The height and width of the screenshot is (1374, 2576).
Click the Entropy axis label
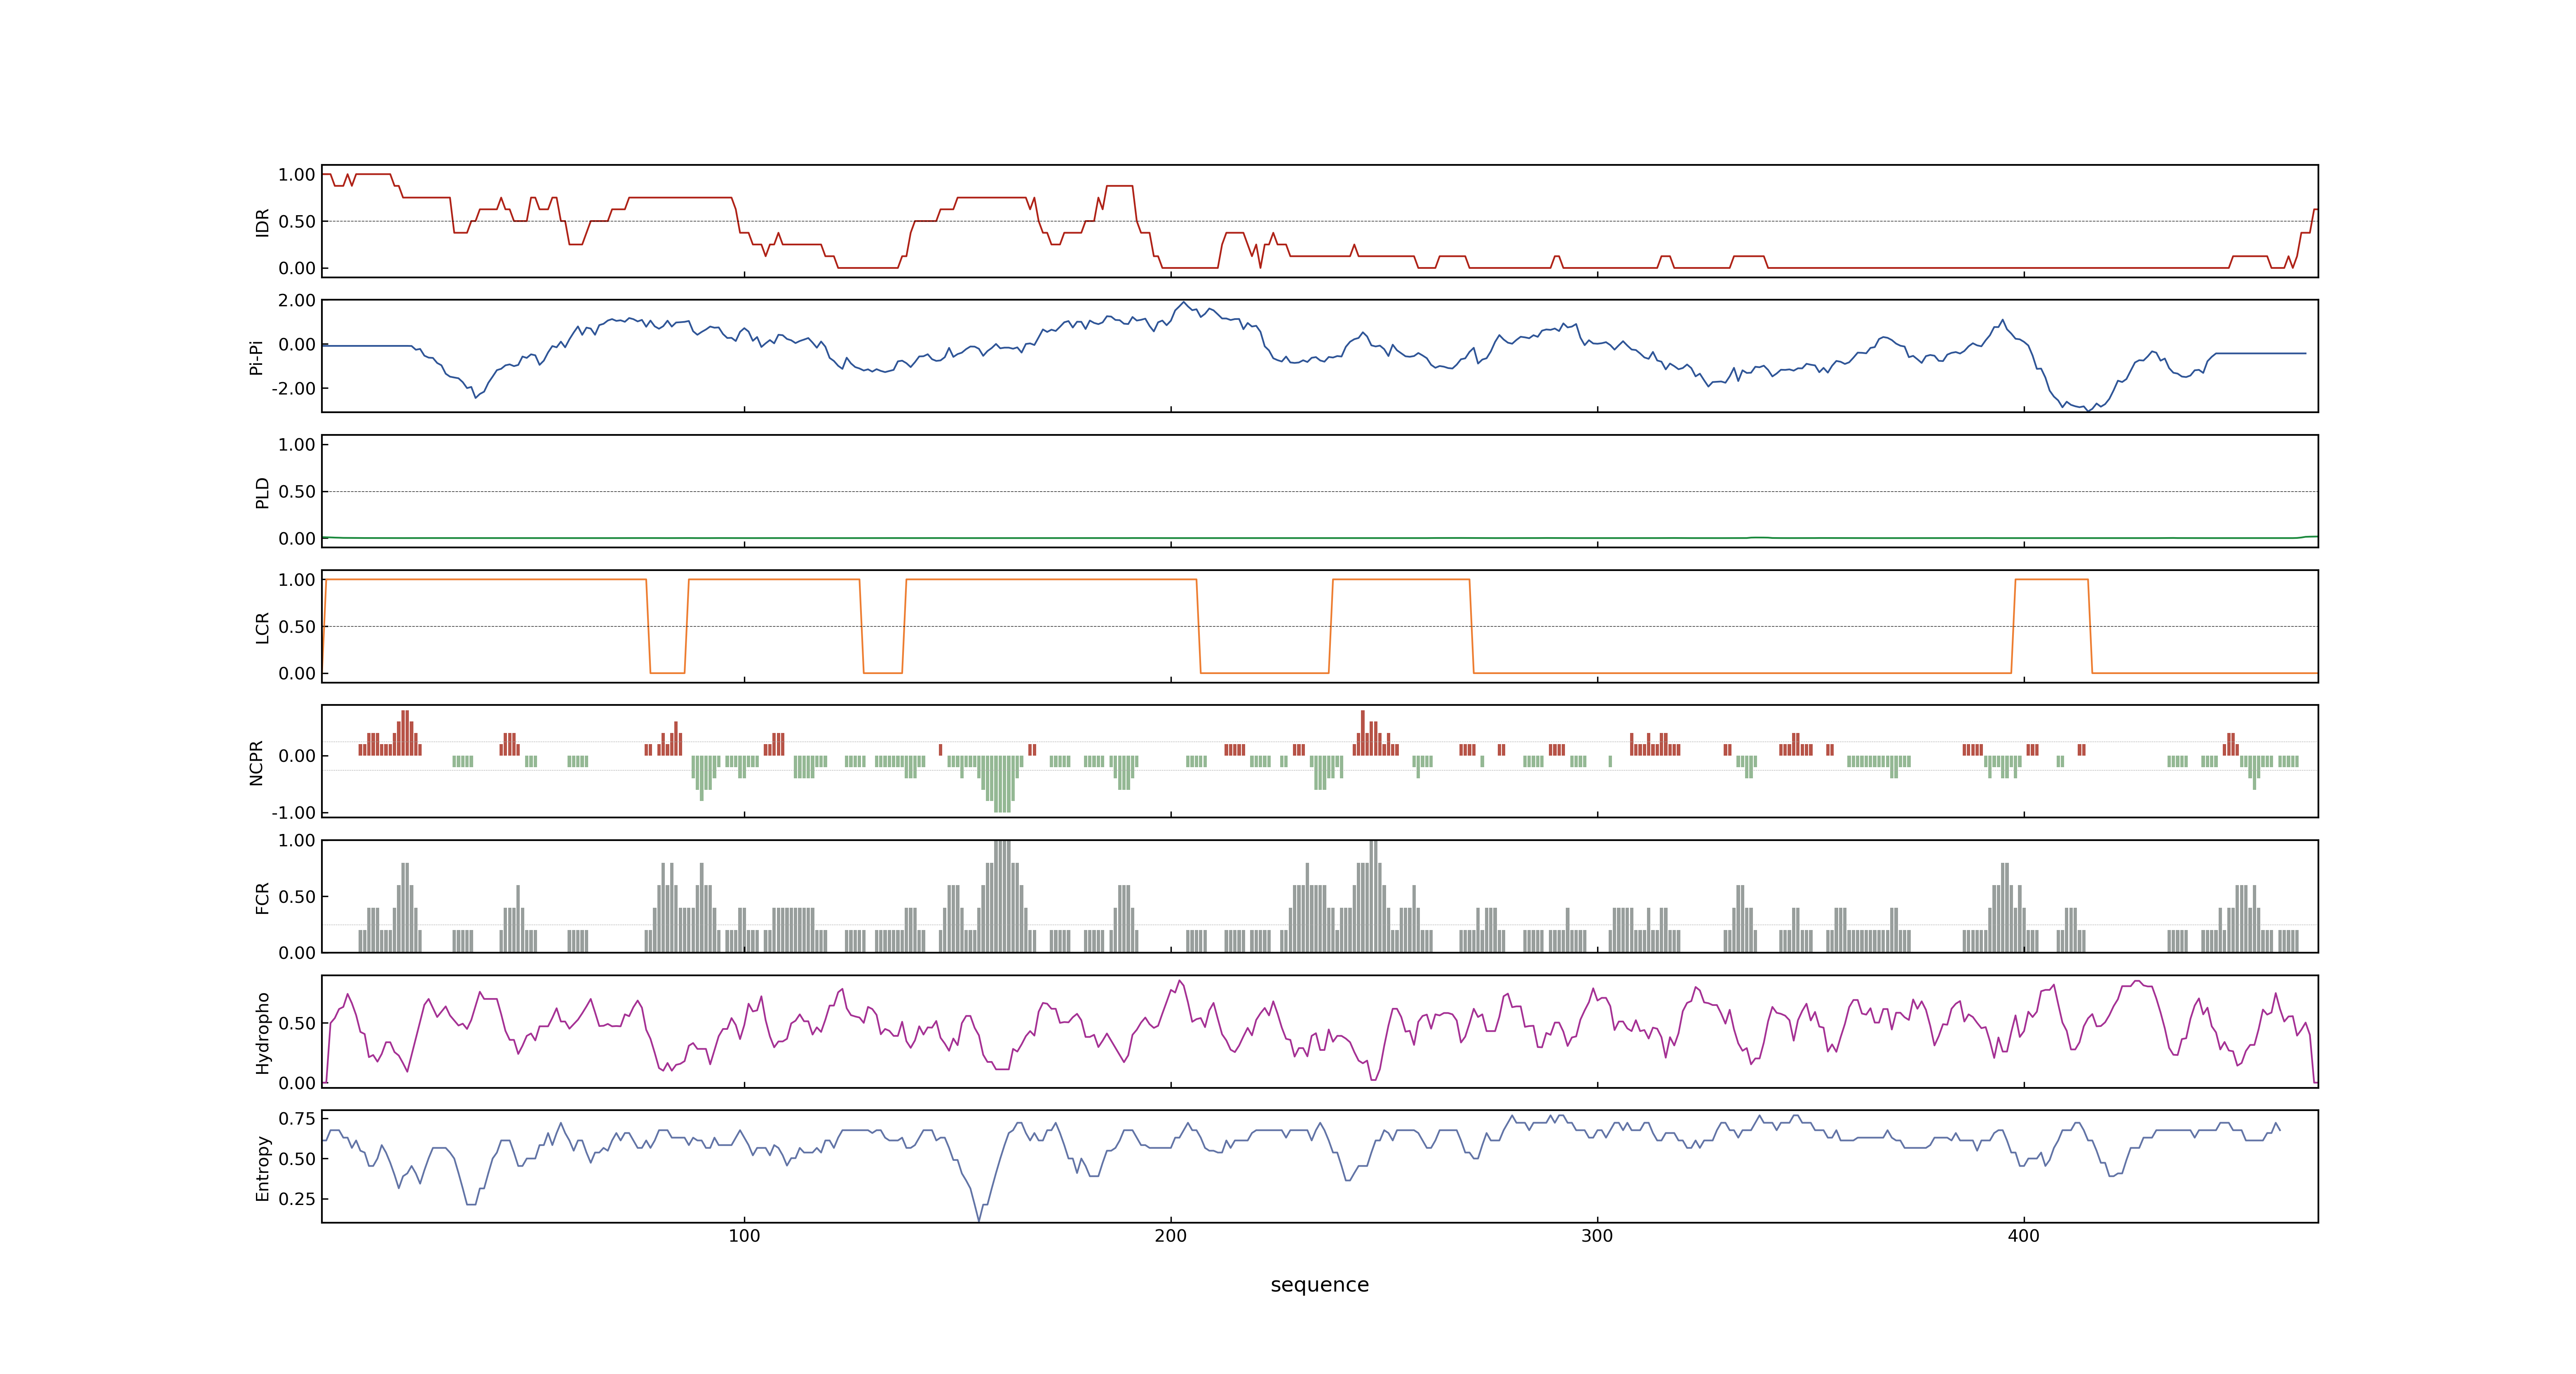[x=262, y=1168]
